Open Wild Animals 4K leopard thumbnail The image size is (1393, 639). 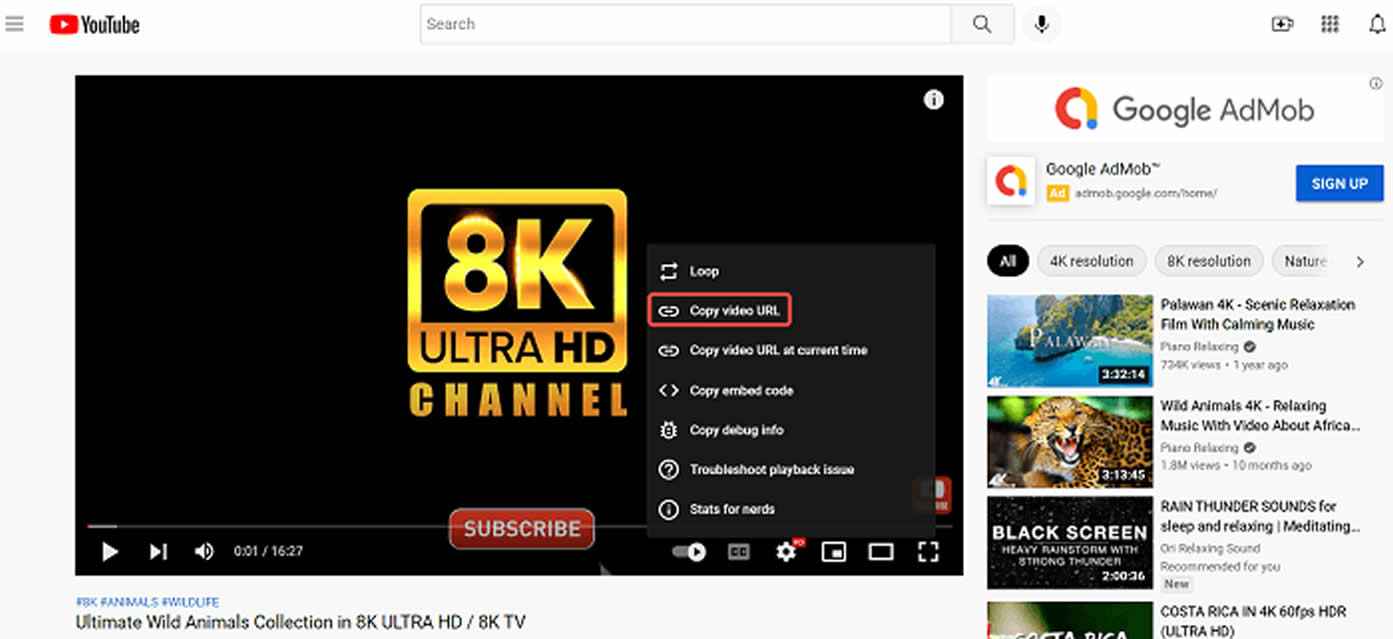(1069, 442)
